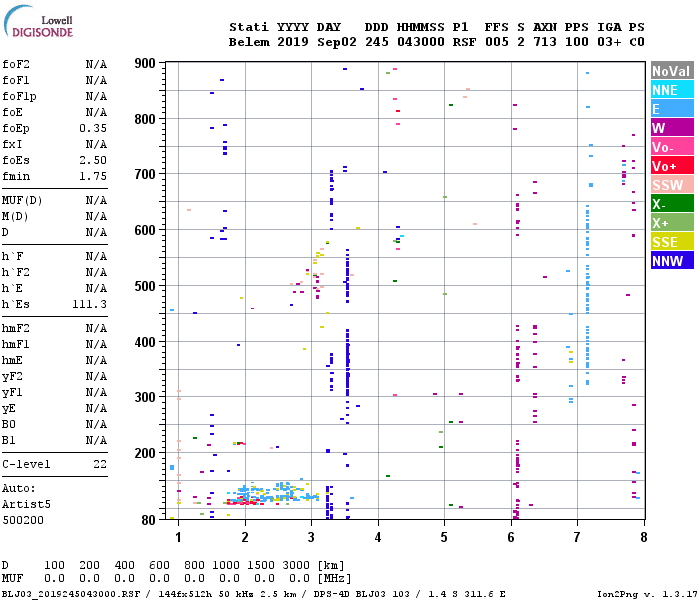
Task: Click the SSW legend swatch
Action: point(672,185)
